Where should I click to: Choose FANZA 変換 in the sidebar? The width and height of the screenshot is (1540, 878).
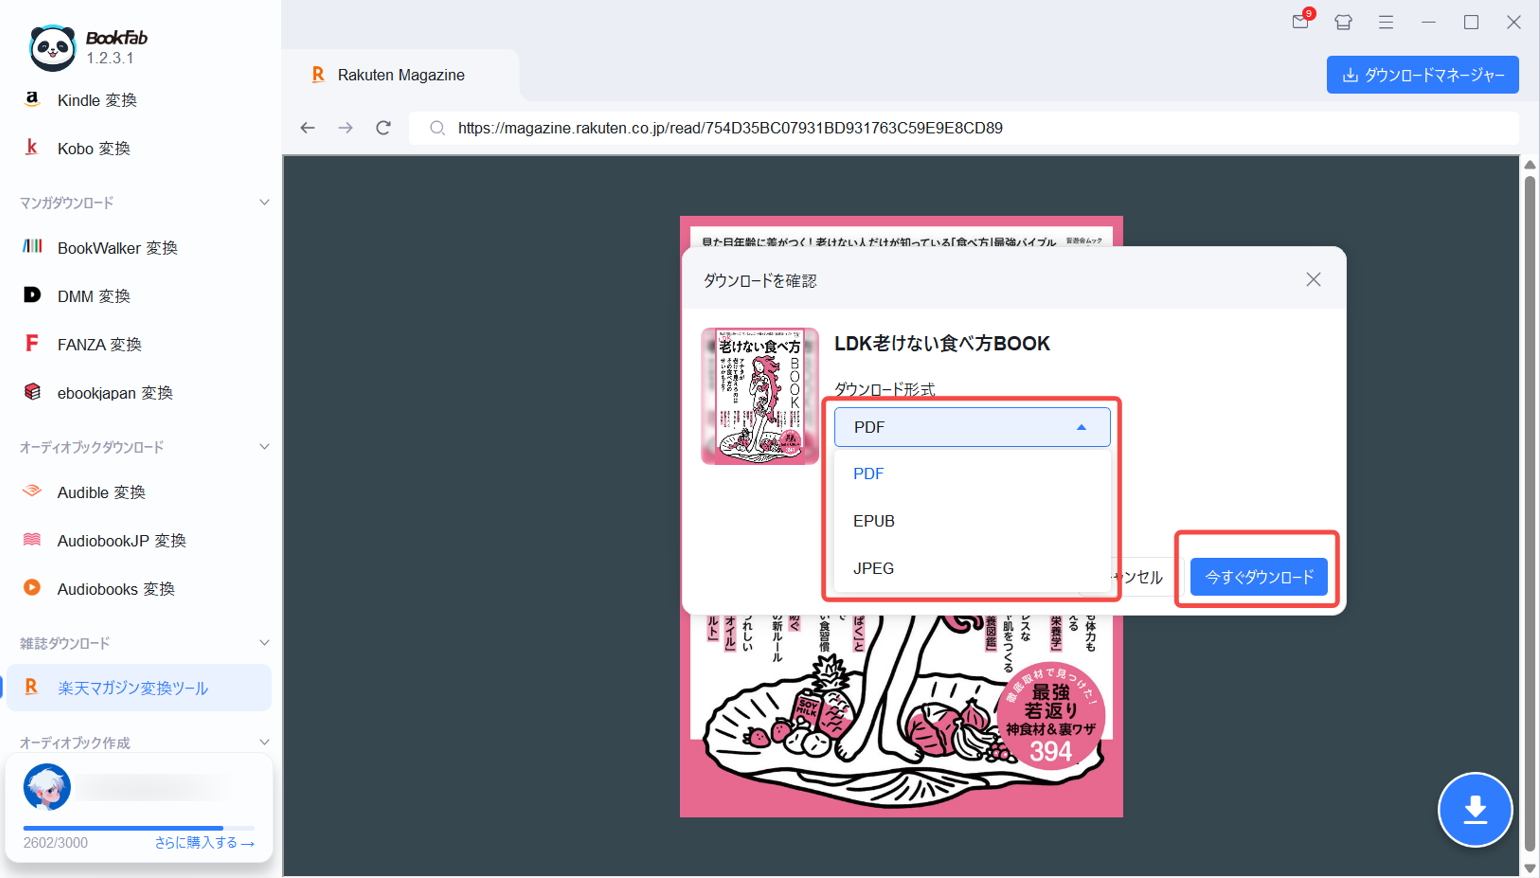tap(99, 344)
